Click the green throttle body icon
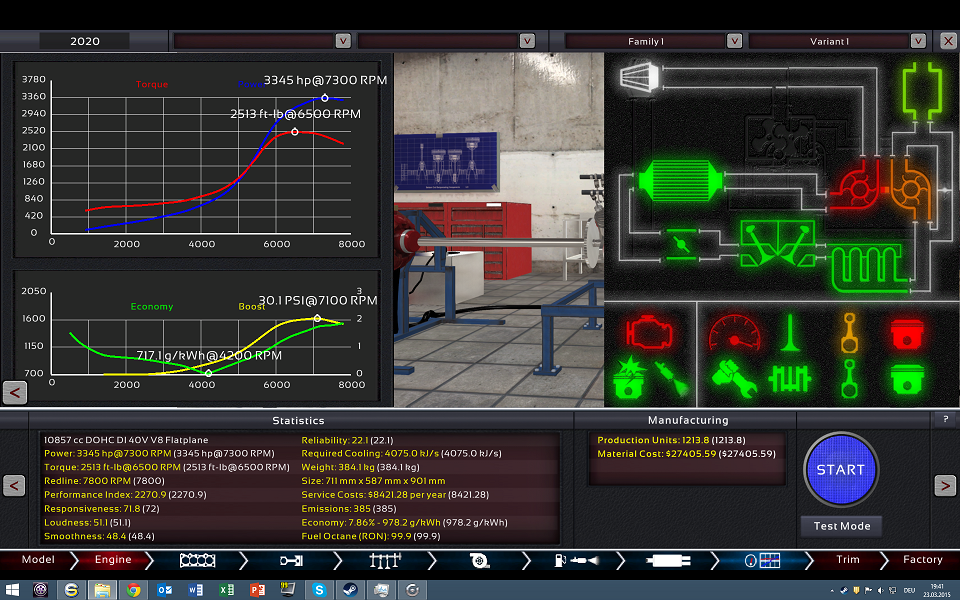 click(x=680, y=245)
